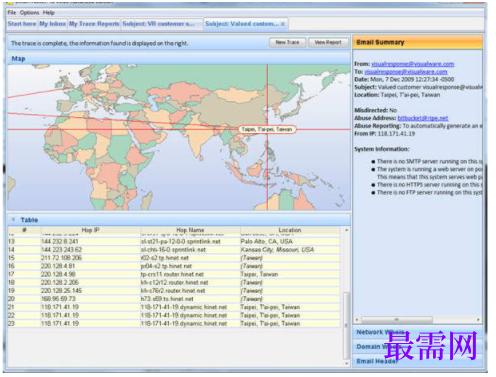The width and height of the screenshot is (496, 377).
Task: Click the Taipei, Taiwan map label
Action: pyautogui.click(x=267, y=129)
